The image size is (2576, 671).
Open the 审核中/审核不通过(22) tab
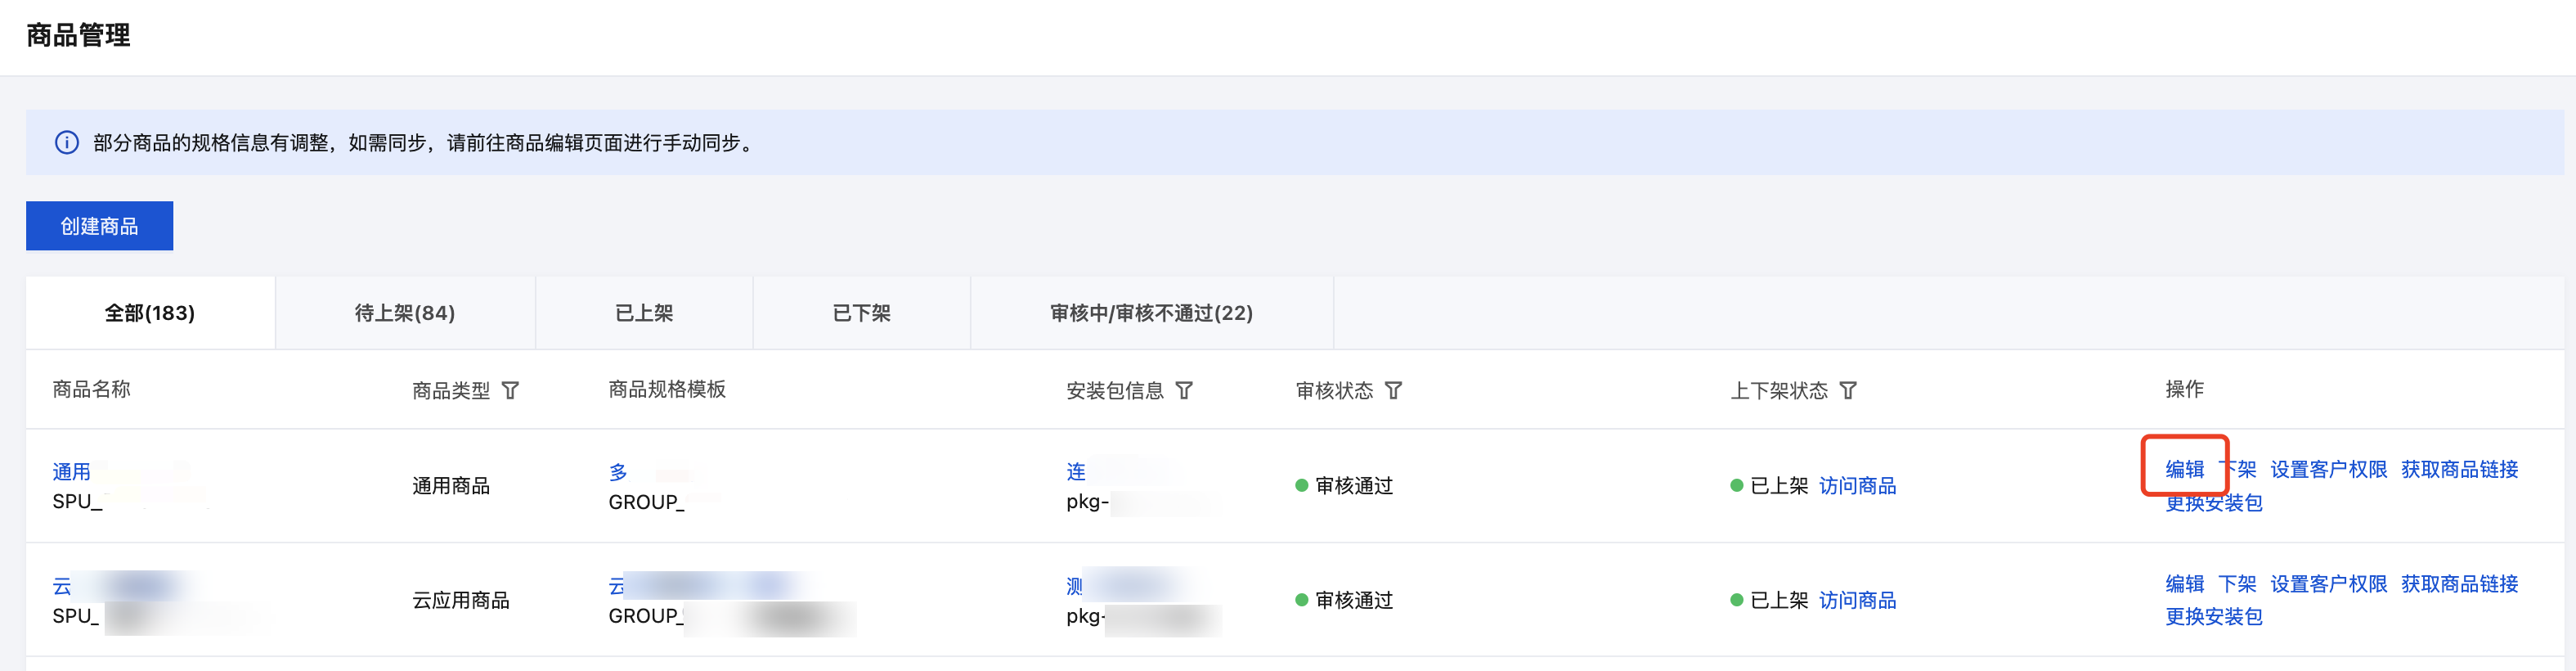(x=1151, y=313)
